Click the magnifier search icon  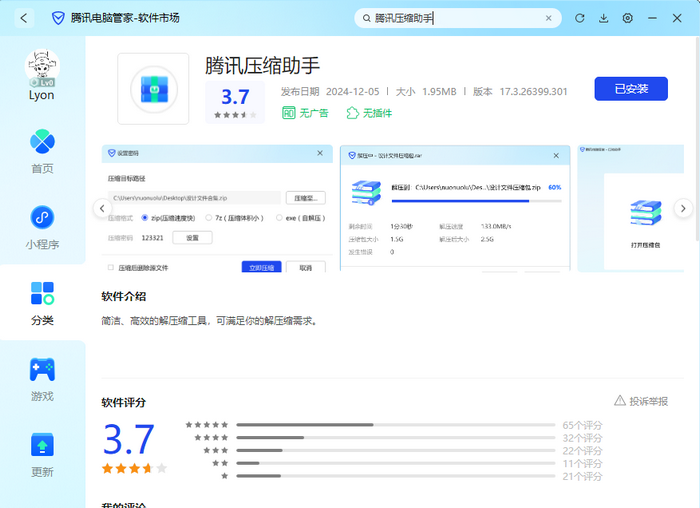pyautogui.click(x=367, y=18)
